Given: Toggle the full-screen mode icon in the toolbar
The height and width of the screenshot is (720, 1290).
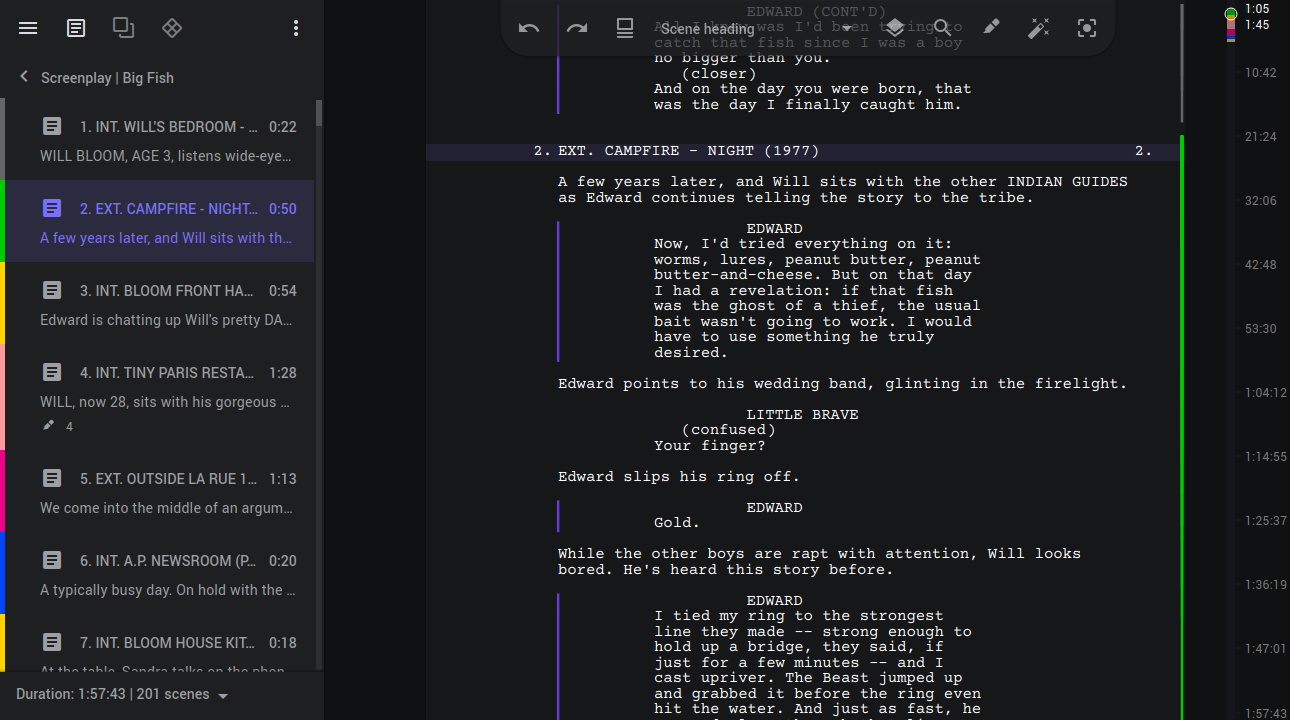Looking at the screenshot, I should (x=625, y=28).
